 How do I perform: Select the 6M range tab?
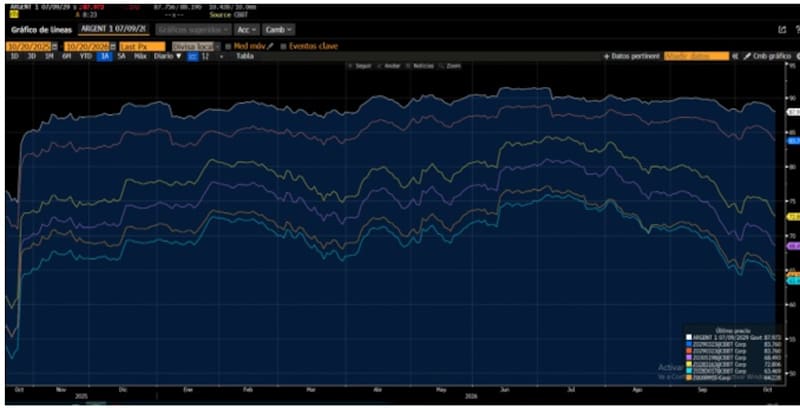(67, 56)
